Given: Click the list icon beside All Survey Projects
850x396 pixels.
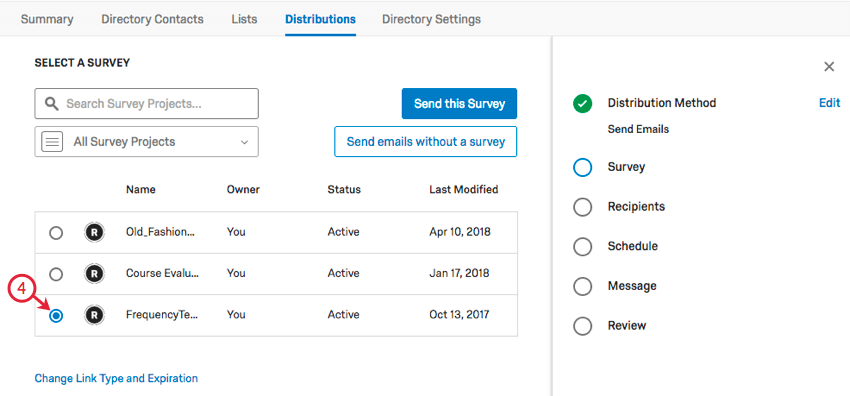Looking at the screenshot, I should 52,142.
